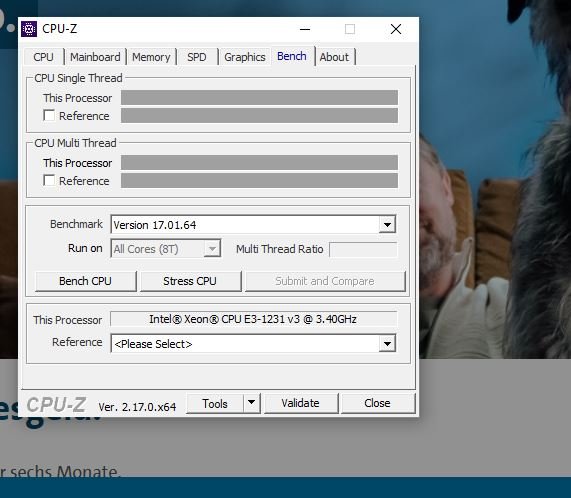This screenshot has width=571, height=498.
Task: Click the Single Thread Reference bar
Action: 259,115
